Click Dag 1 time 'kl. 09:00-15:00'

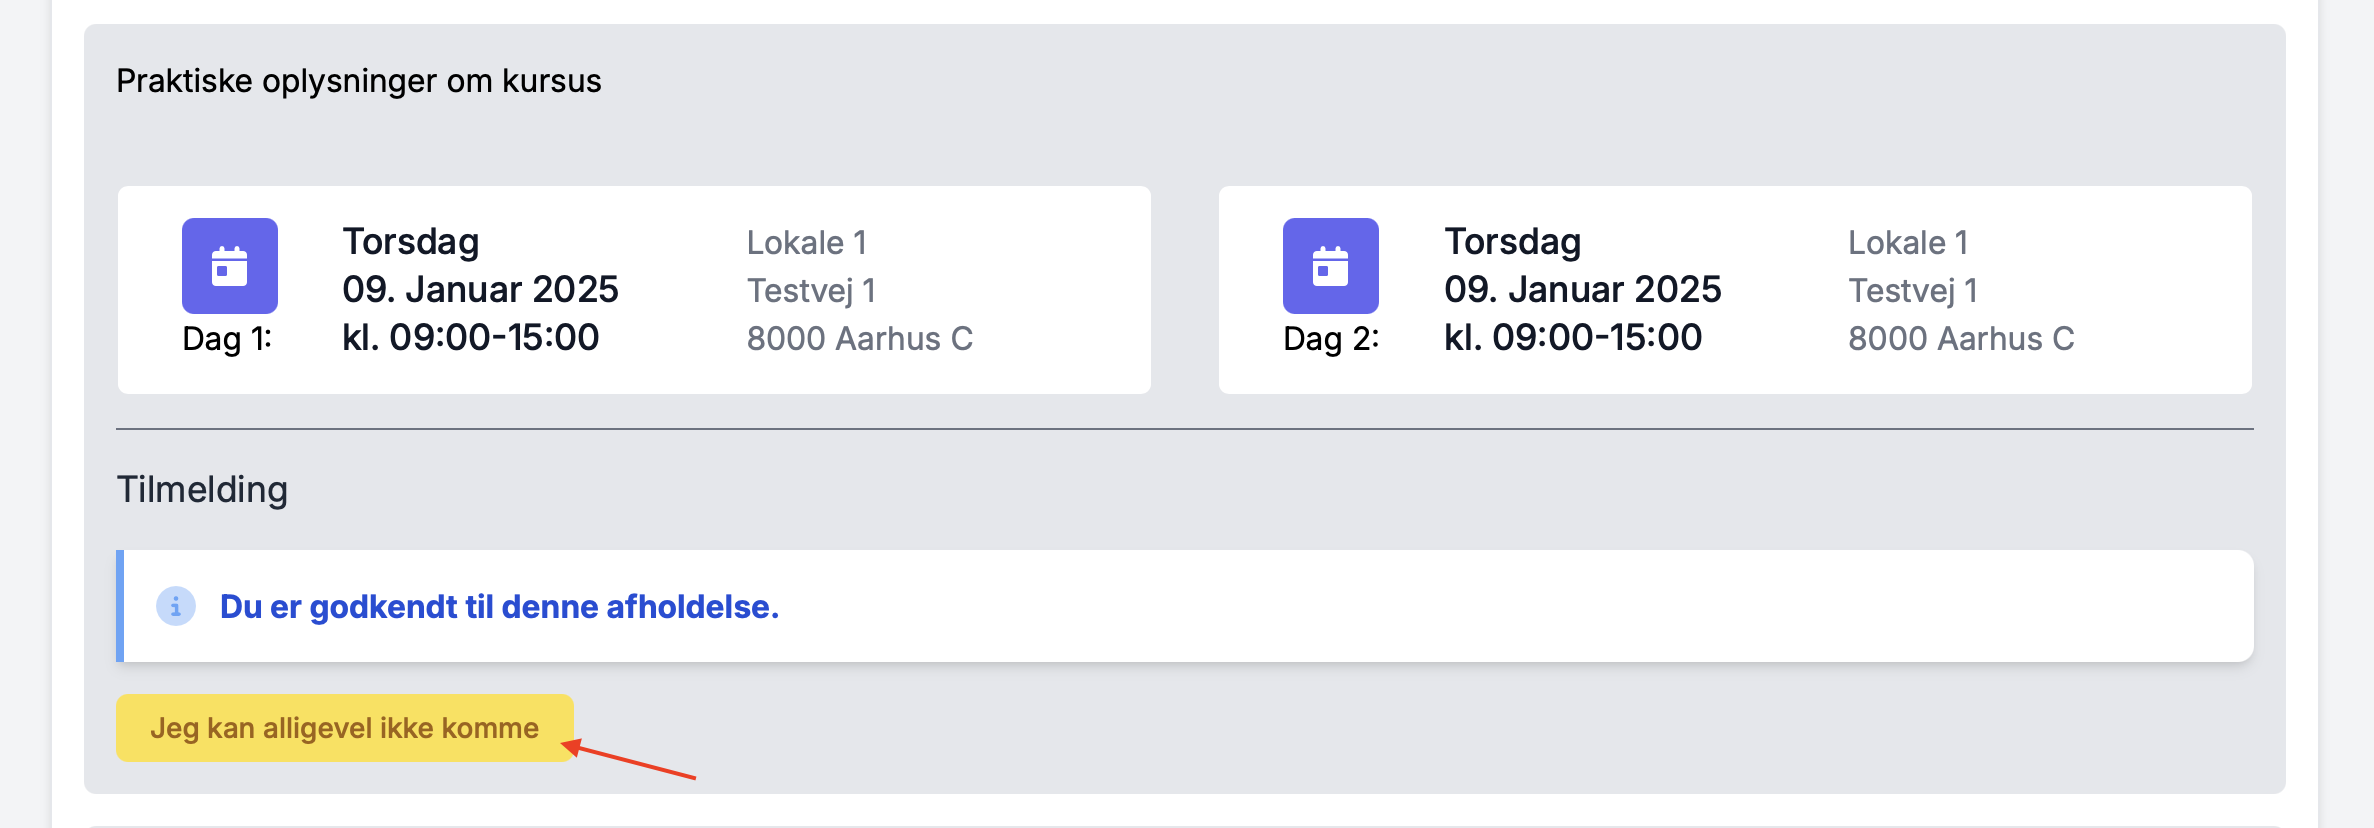pyautogui.click(x=470, y=338)
